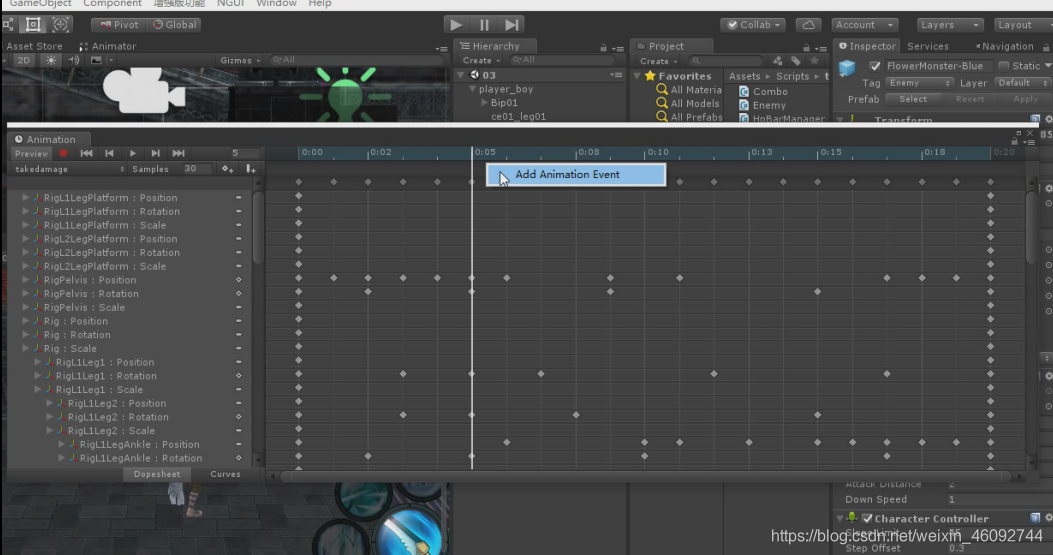This screenshot has width=1053, height=555.
Task: Toggle the Static checkbox
Action: (x=1004, y=66)
